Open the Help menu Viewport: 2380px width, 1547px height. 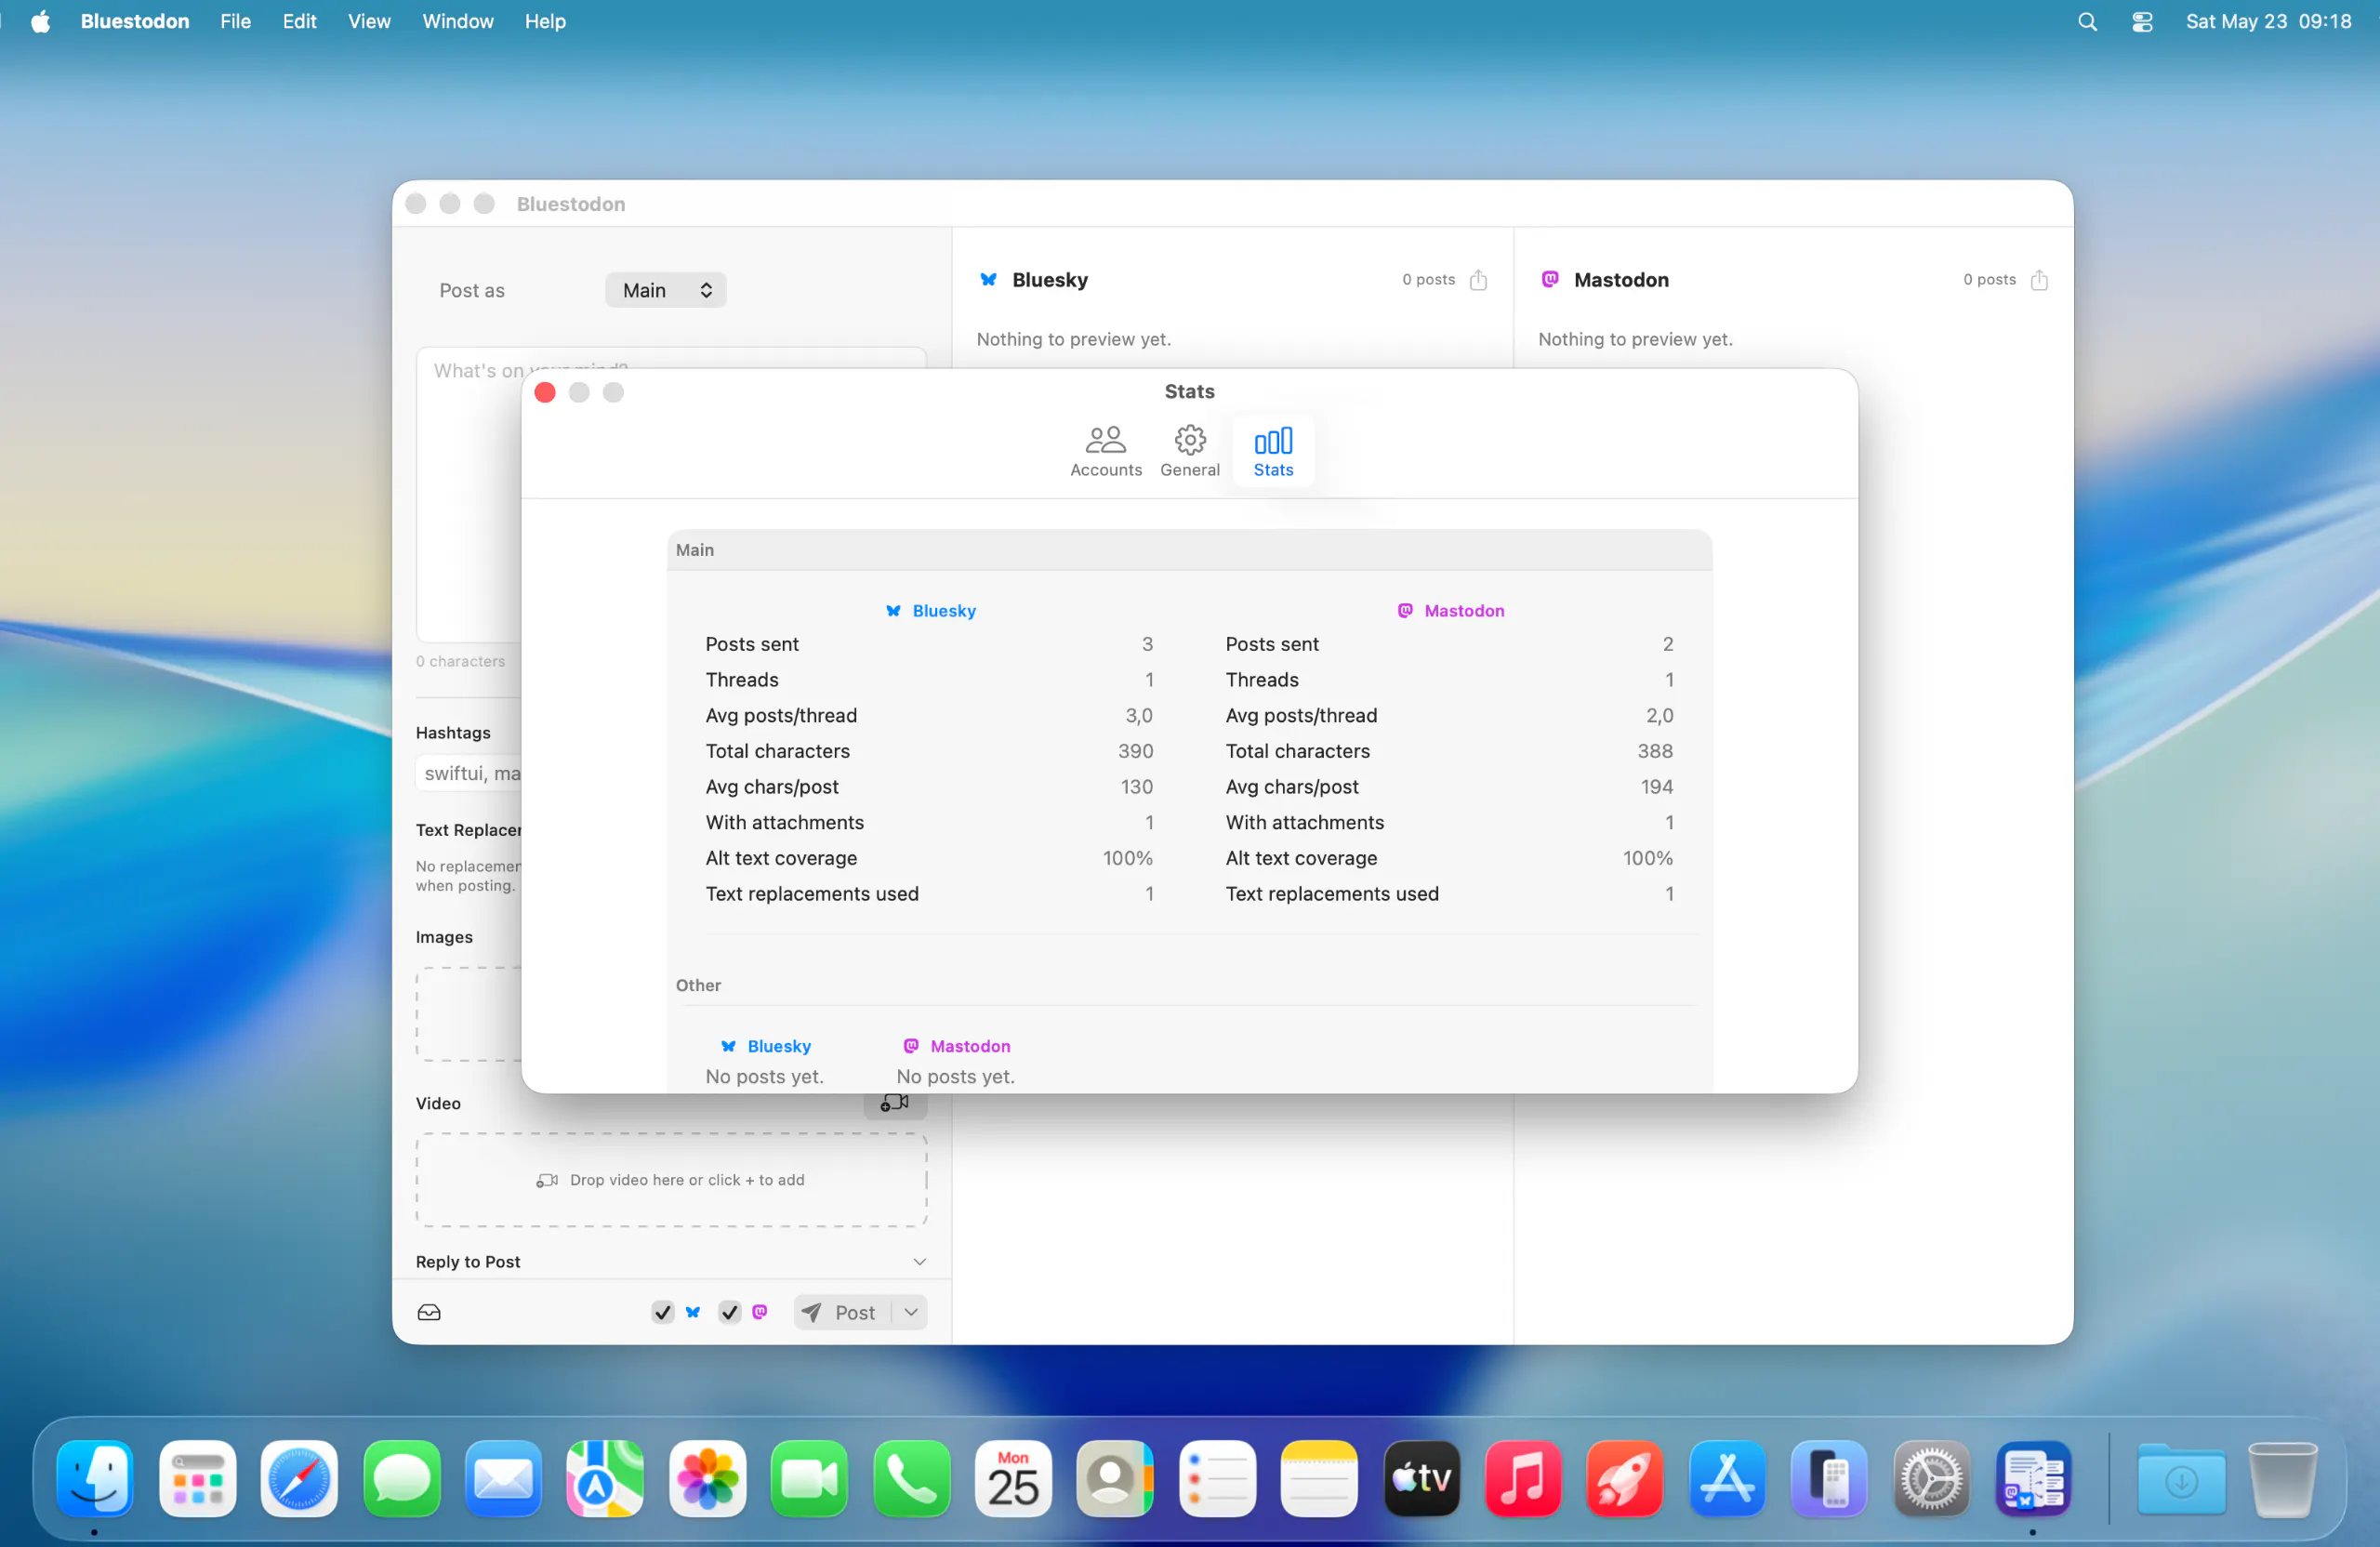(545, 21)
